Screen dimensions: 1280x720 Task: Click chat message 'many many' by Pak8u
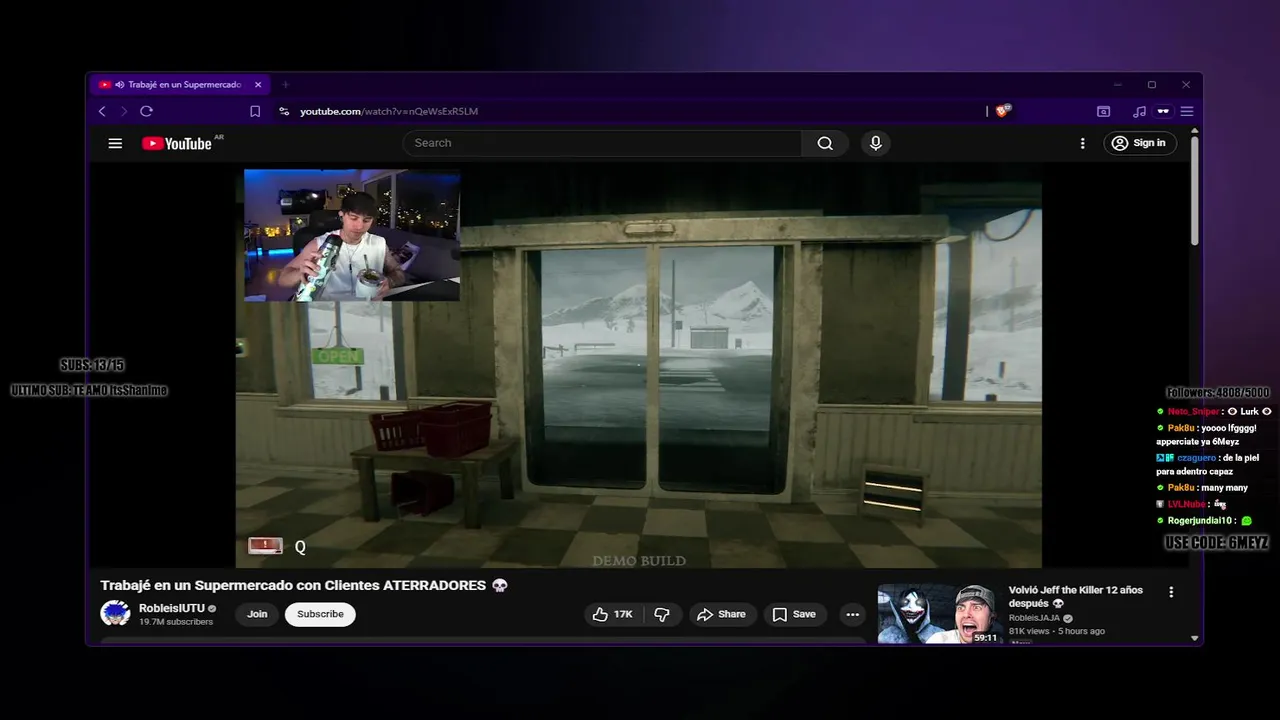(1202, 487)
